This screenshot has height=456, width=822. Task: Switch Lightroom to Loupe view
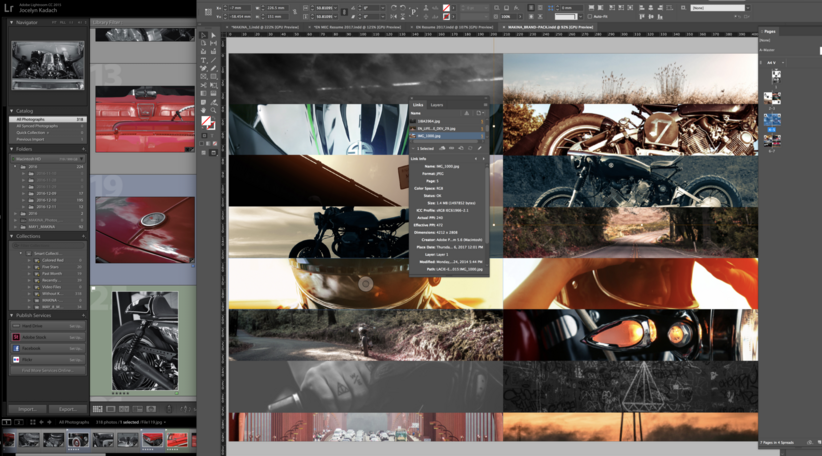tap(111, 409)
